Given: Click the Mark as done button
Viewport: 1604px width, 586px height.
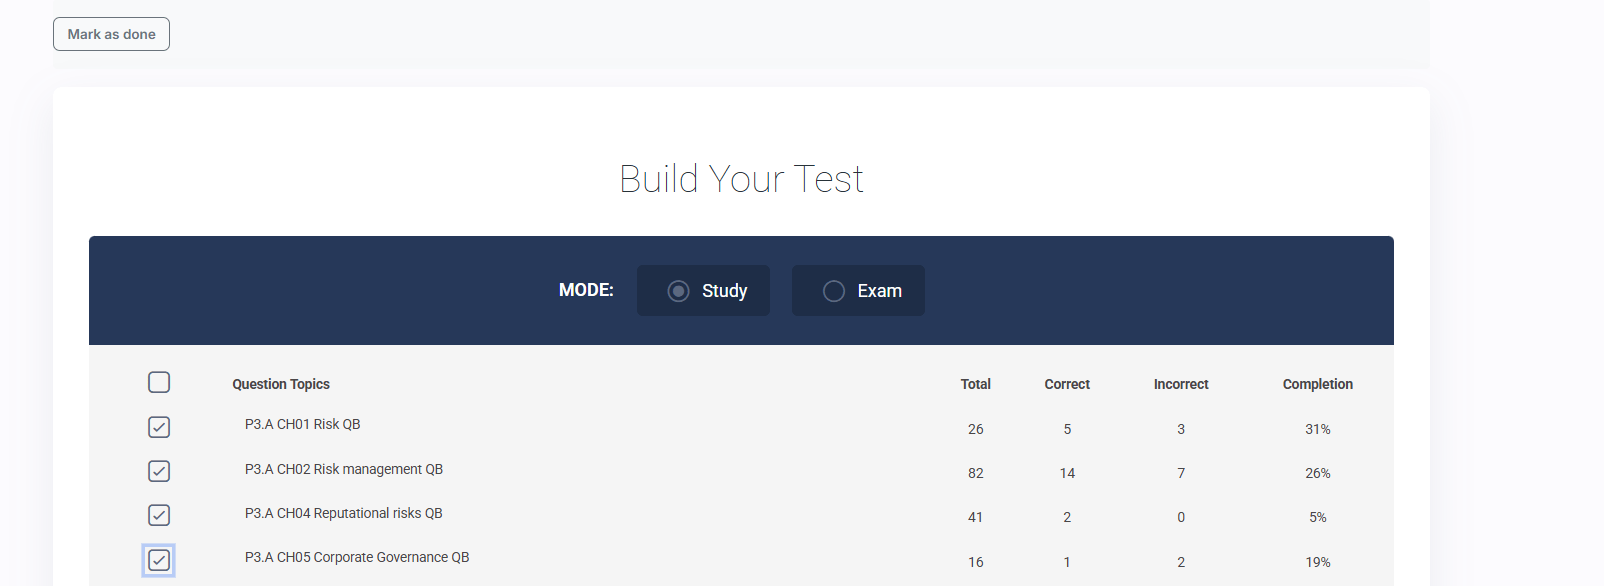Looking at the screenshot, I should pyautogui.click(x=111, y=34).
